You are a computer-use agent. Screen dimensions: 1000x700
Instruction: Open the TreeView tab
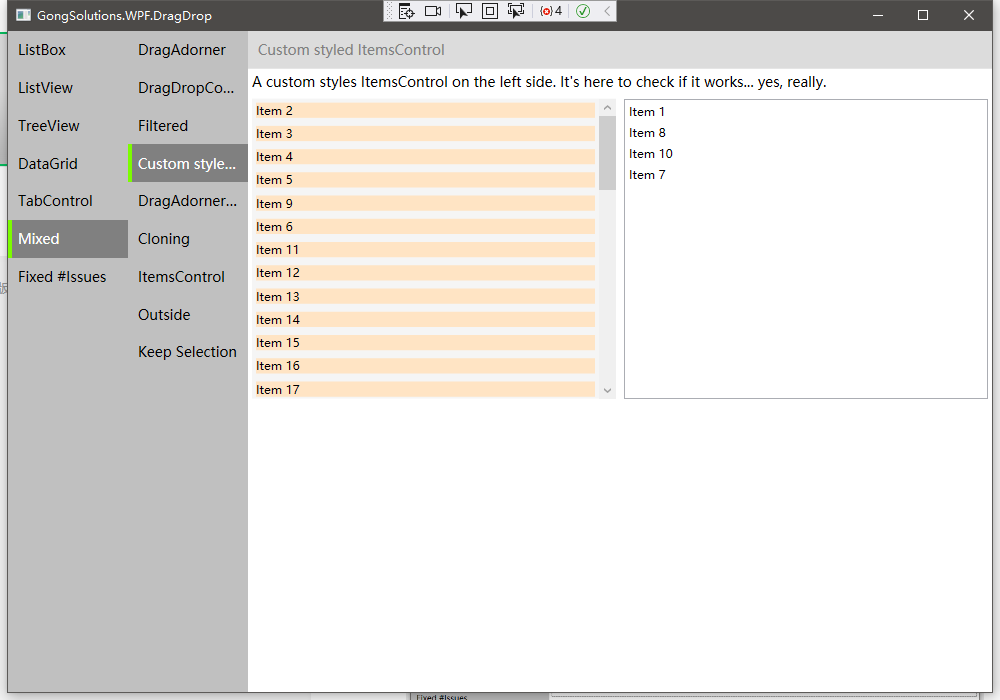(49, 126)
